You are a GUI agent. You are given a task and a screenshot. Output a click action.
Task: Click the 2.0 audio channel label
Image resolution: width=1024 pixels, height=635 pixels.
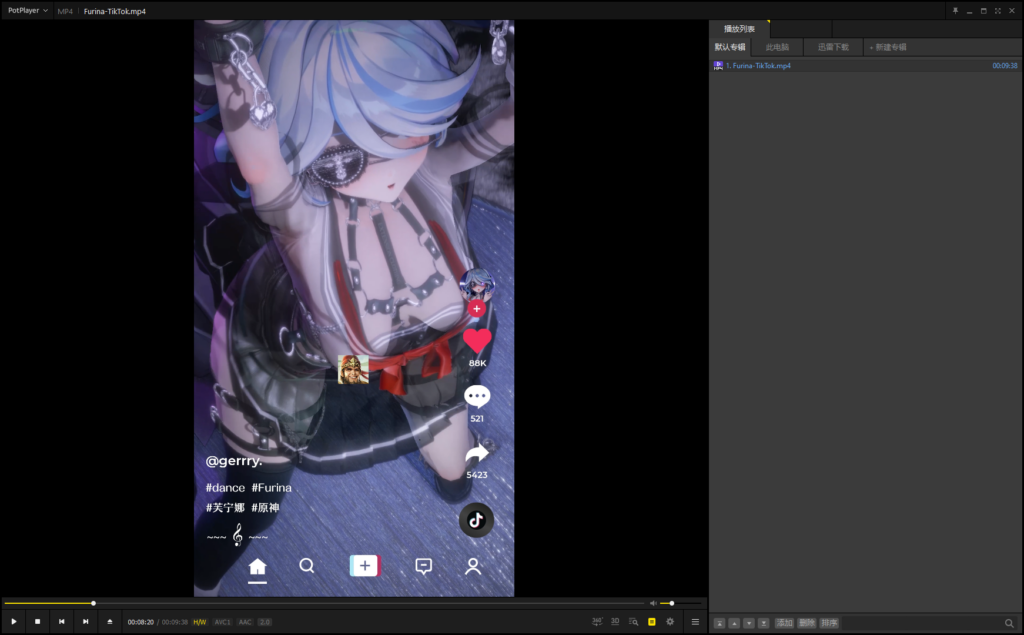264,622
